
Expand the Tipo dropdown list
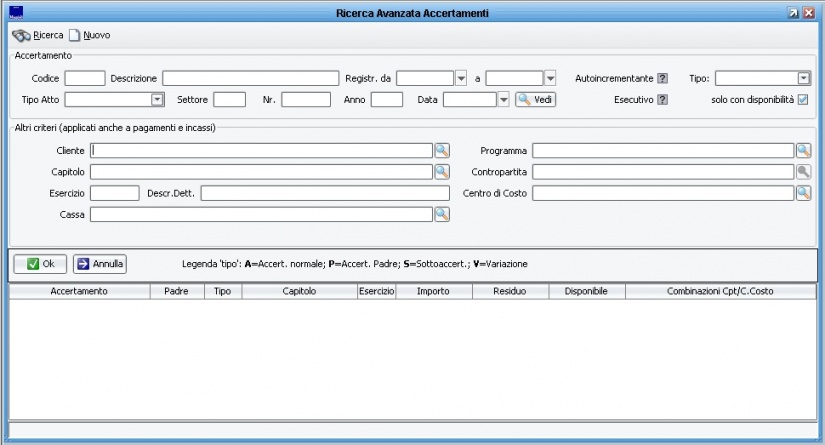803,78
